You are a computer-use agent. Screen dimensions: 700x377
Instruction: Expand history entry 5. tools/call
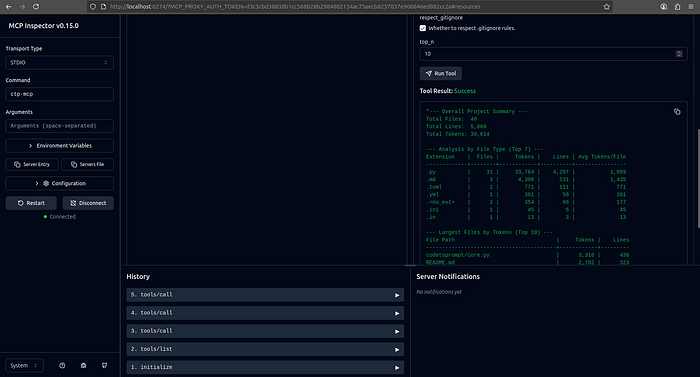pyautogui.click(x=265, y=295)
